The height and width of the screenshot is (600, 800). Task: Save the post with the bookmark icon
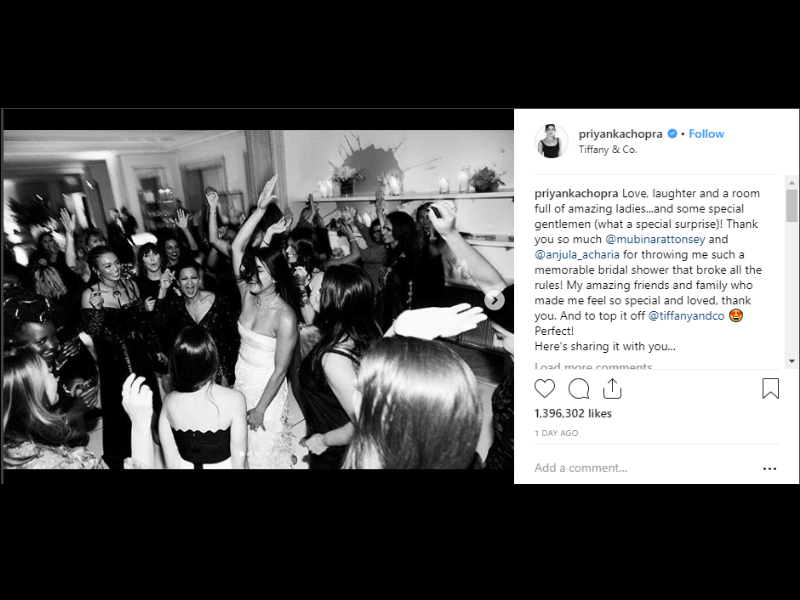[x=770, y=388]
